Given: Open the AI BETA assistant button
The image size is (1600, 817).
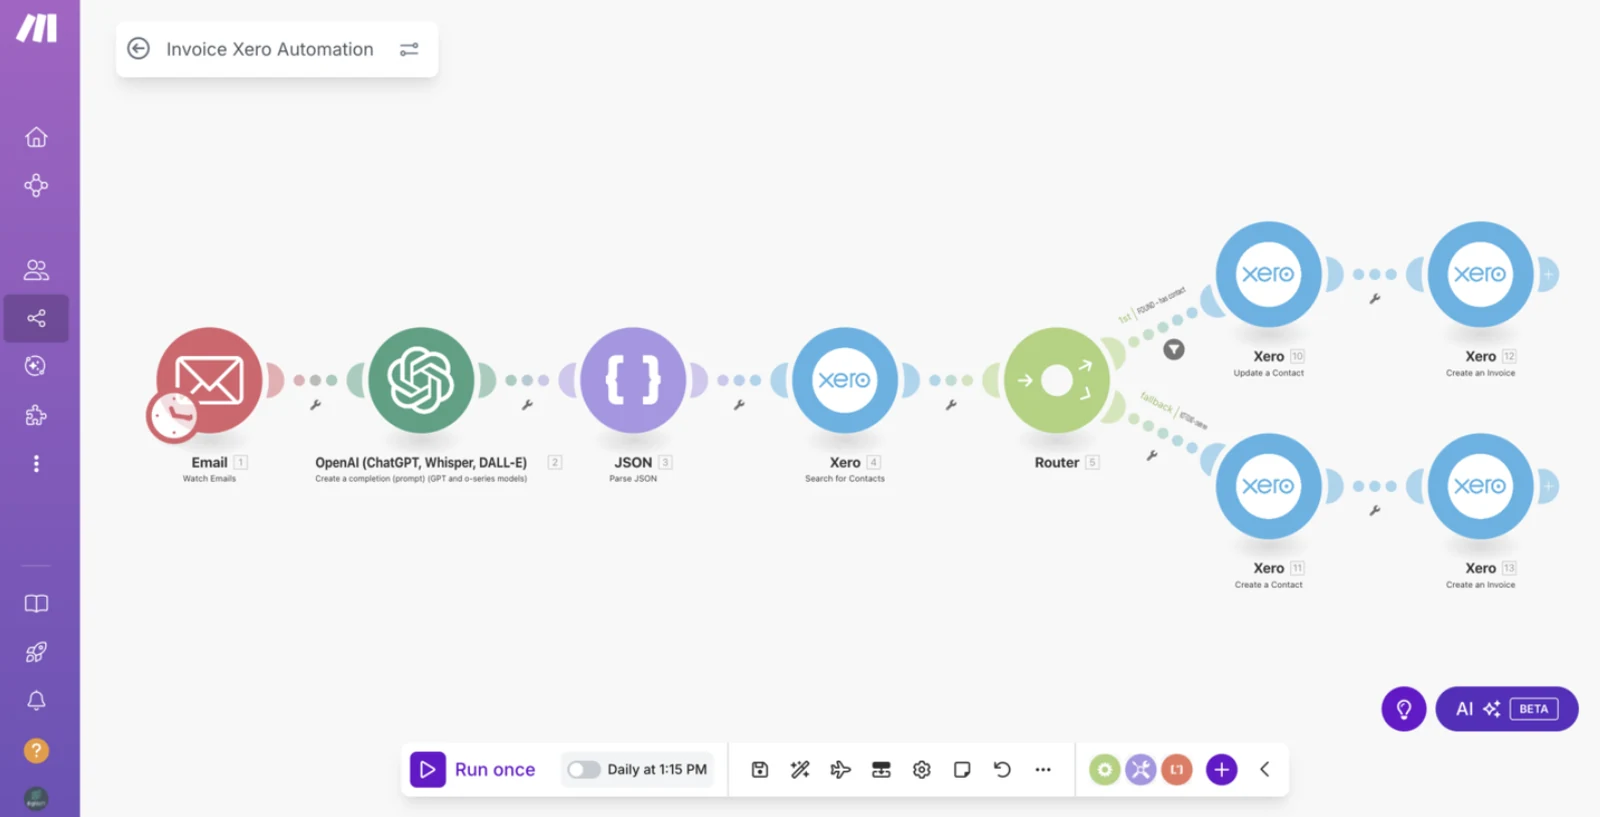Looking at the screenshot, I should point(1507,709).
